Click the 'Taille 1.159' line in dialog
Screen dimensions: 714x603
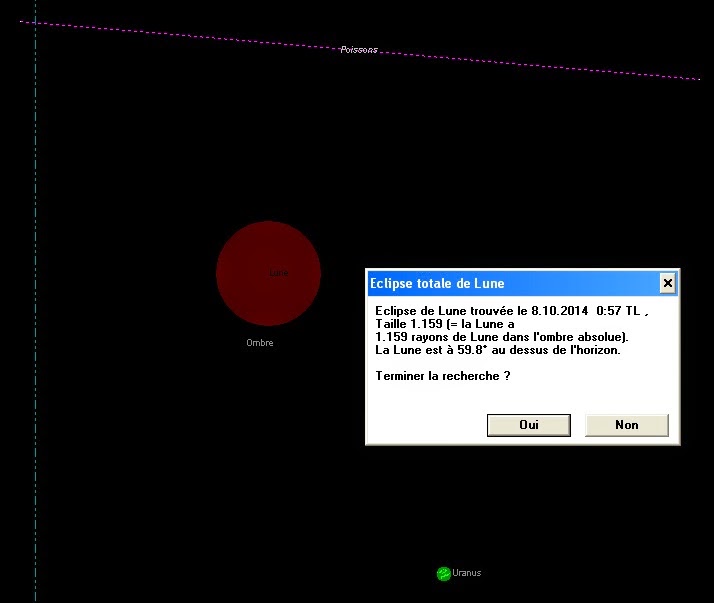(x=445, y=324)
